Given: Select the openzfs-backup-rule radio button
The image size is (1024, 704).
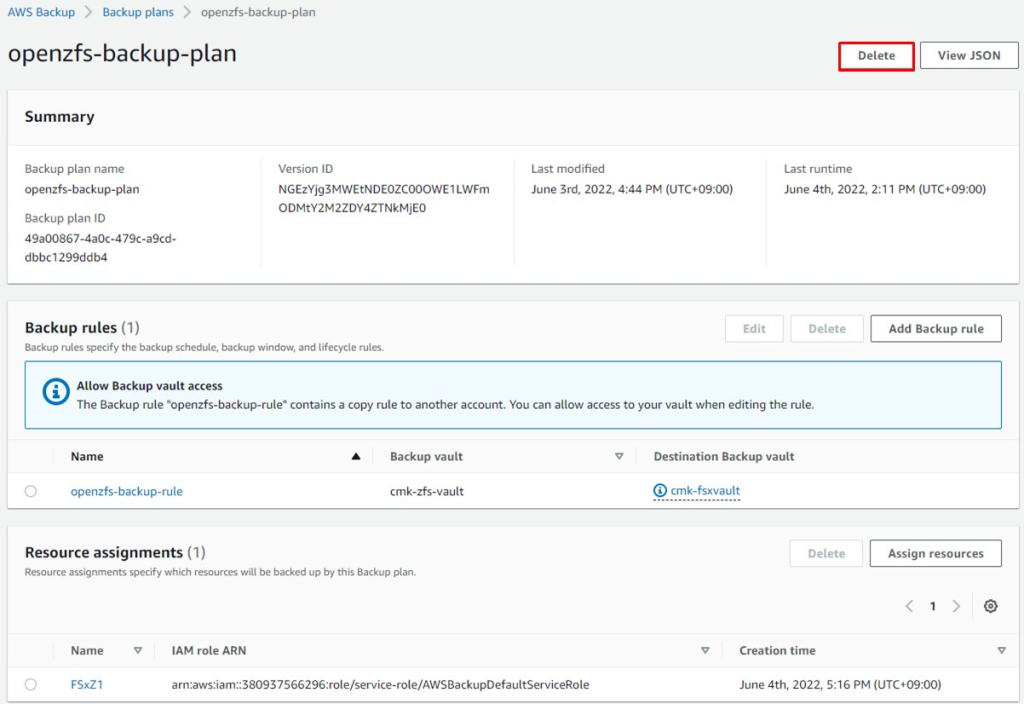Looking at the screenshot, I should click(31, 491).
